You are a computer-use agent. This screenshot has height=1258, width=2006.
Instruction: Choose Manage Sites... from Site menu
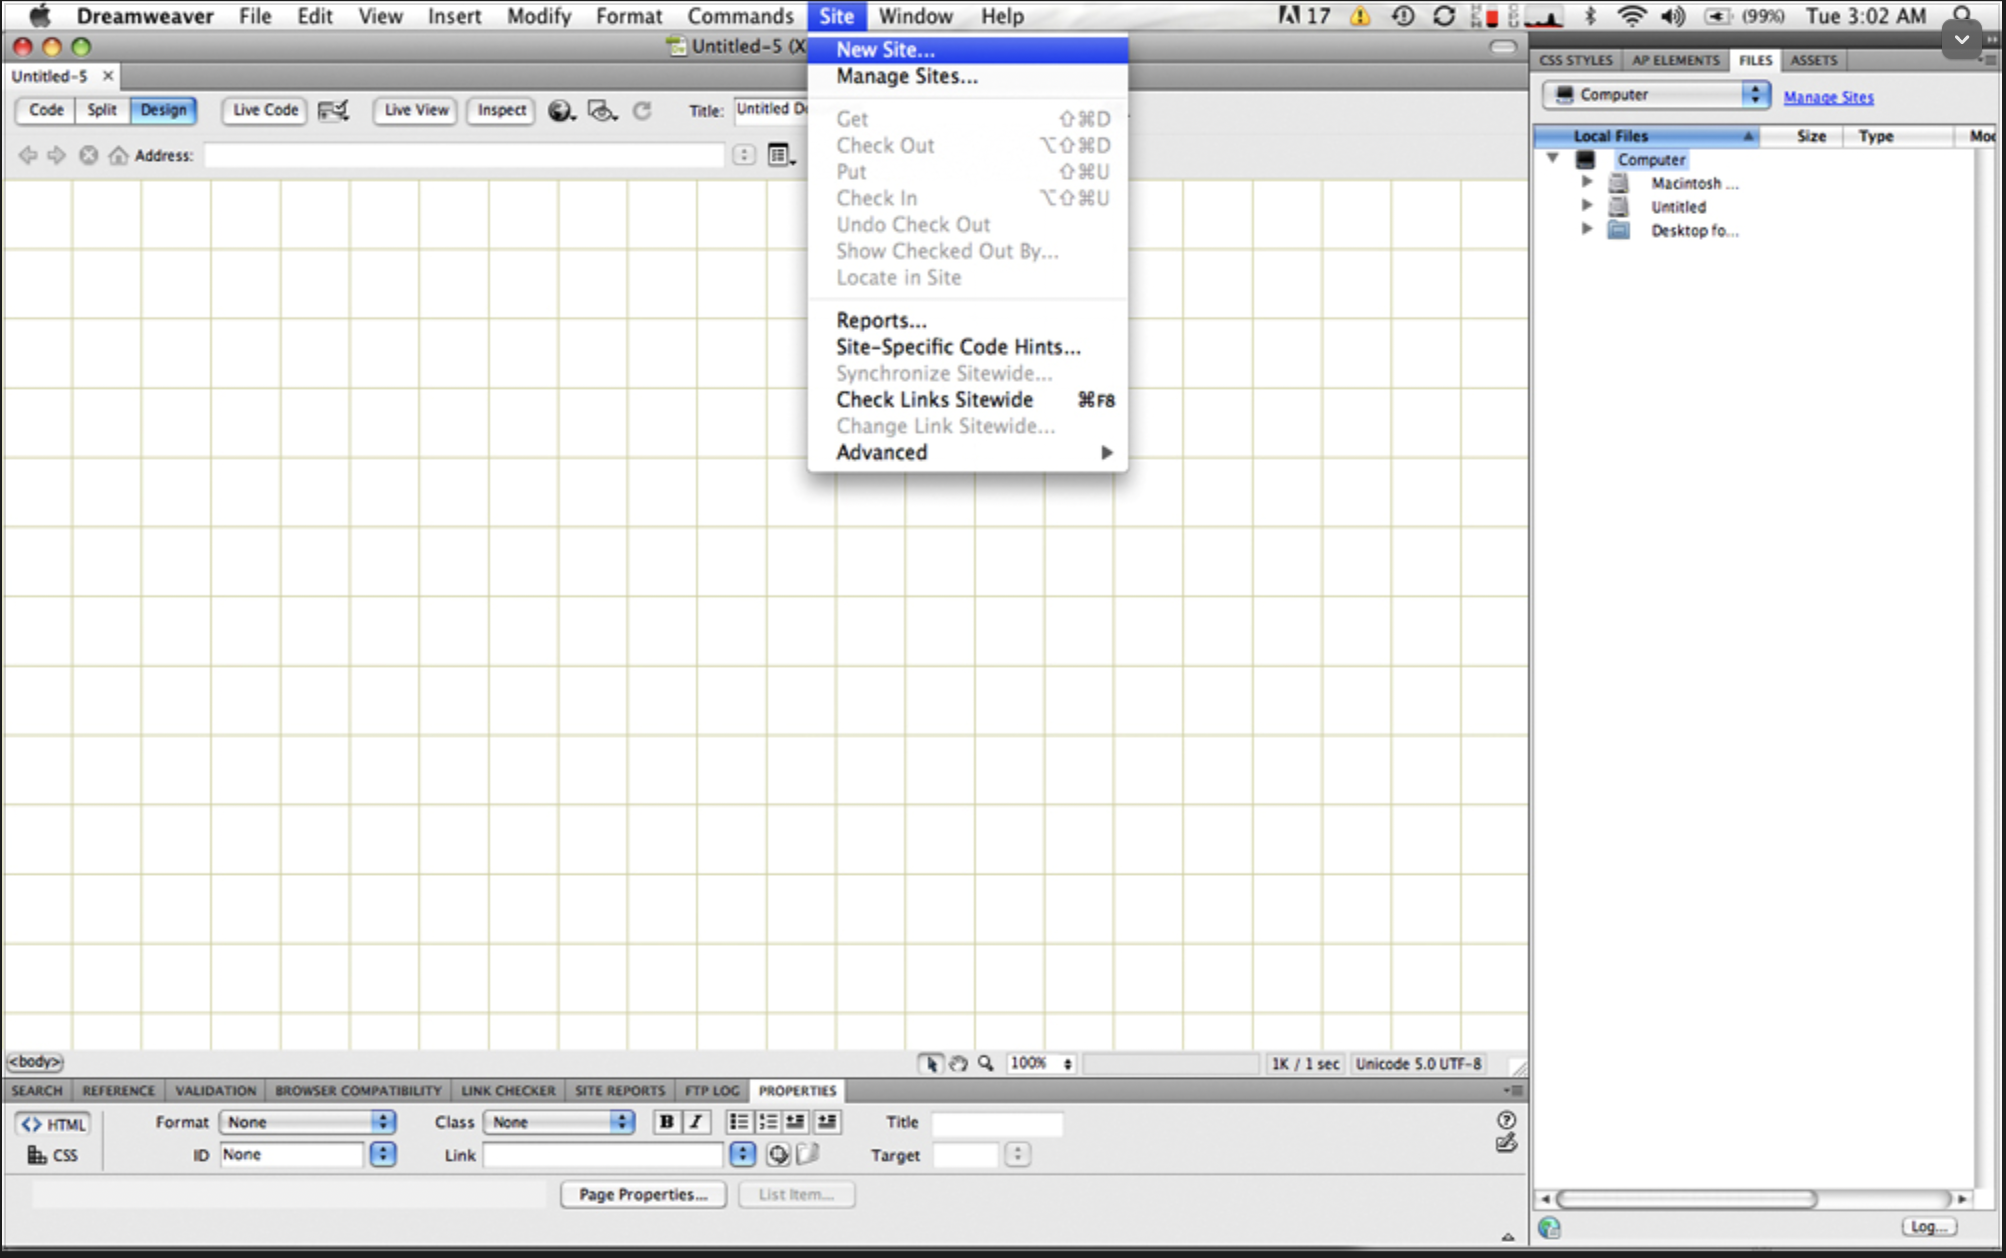pyautogui.click(x=906, y=76)
